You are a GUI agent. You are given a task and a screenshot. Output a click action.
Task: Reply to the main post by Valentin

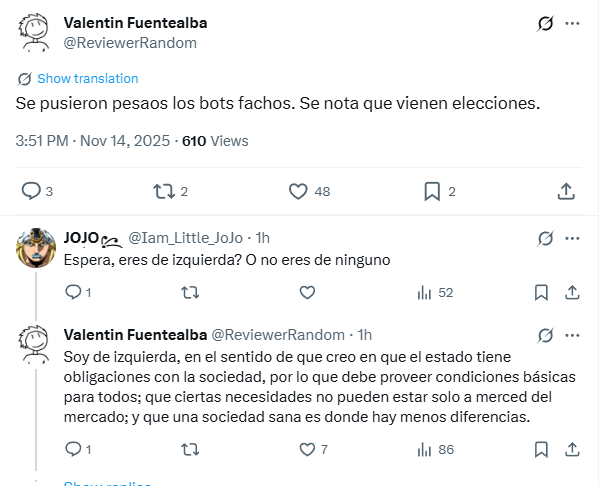click(31, 190)
